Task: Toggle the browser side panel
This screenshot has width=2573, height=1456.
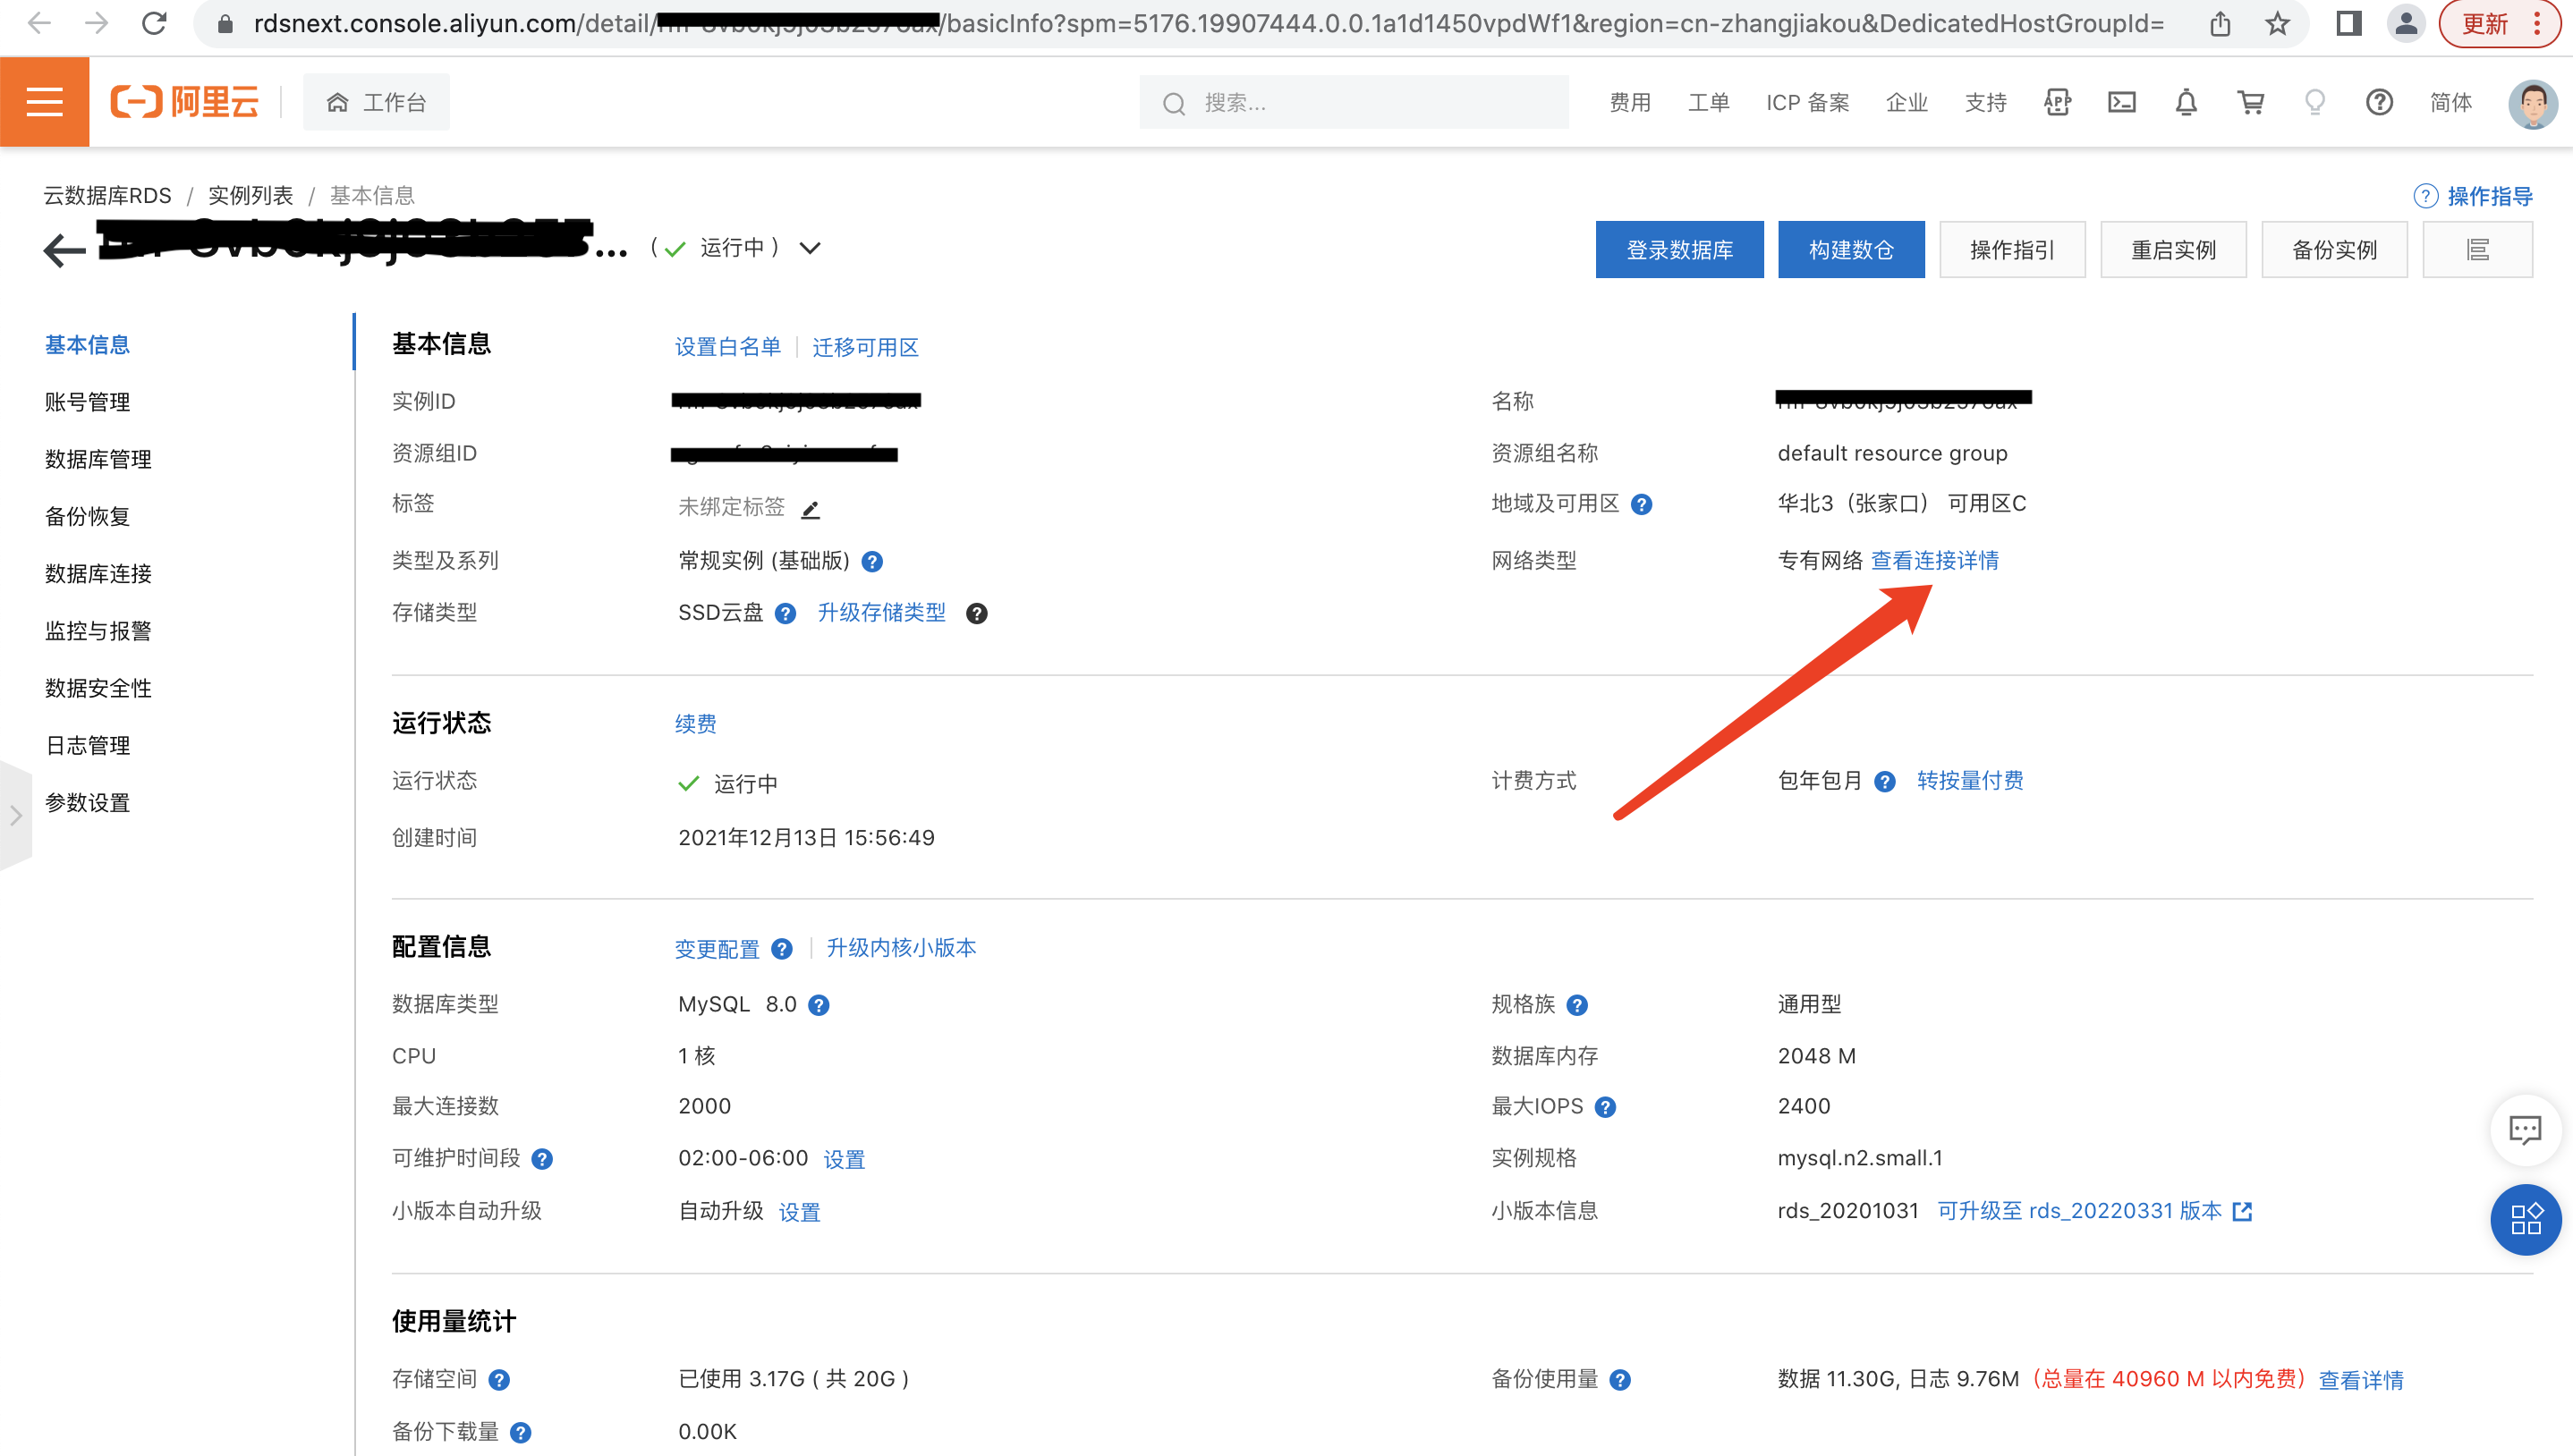Action: [x=2349, y=23]
